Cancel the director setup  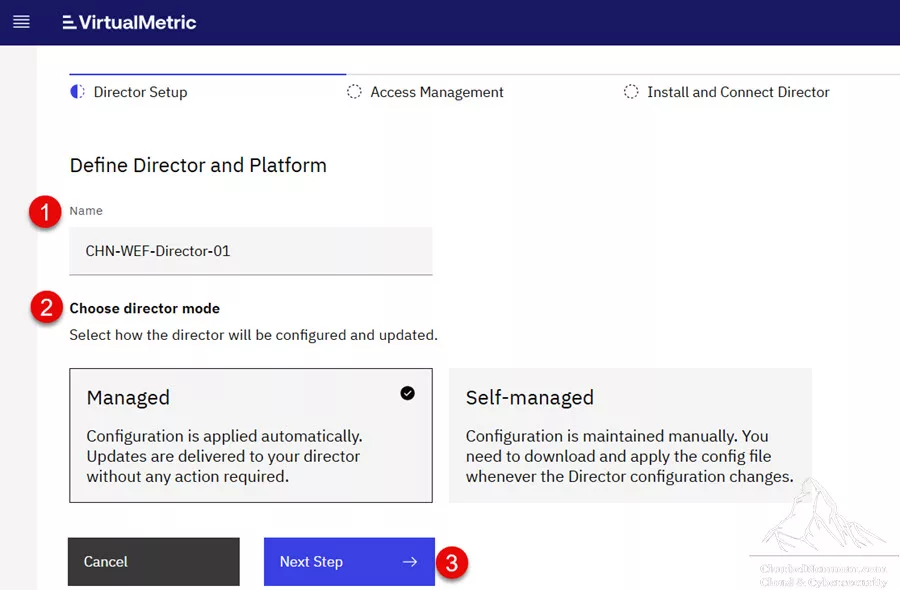point(154,561)
